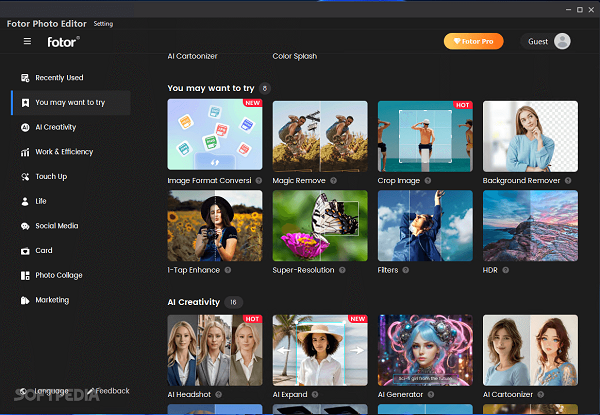Open the AI Cartoonizer portrait thumbnail

click(530, 350)
